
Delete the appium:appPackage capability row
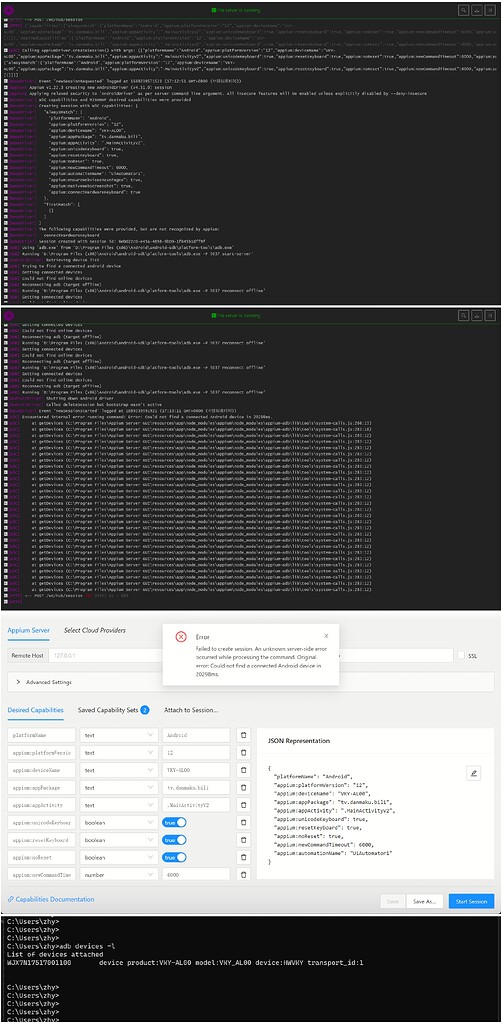[243, 788]
